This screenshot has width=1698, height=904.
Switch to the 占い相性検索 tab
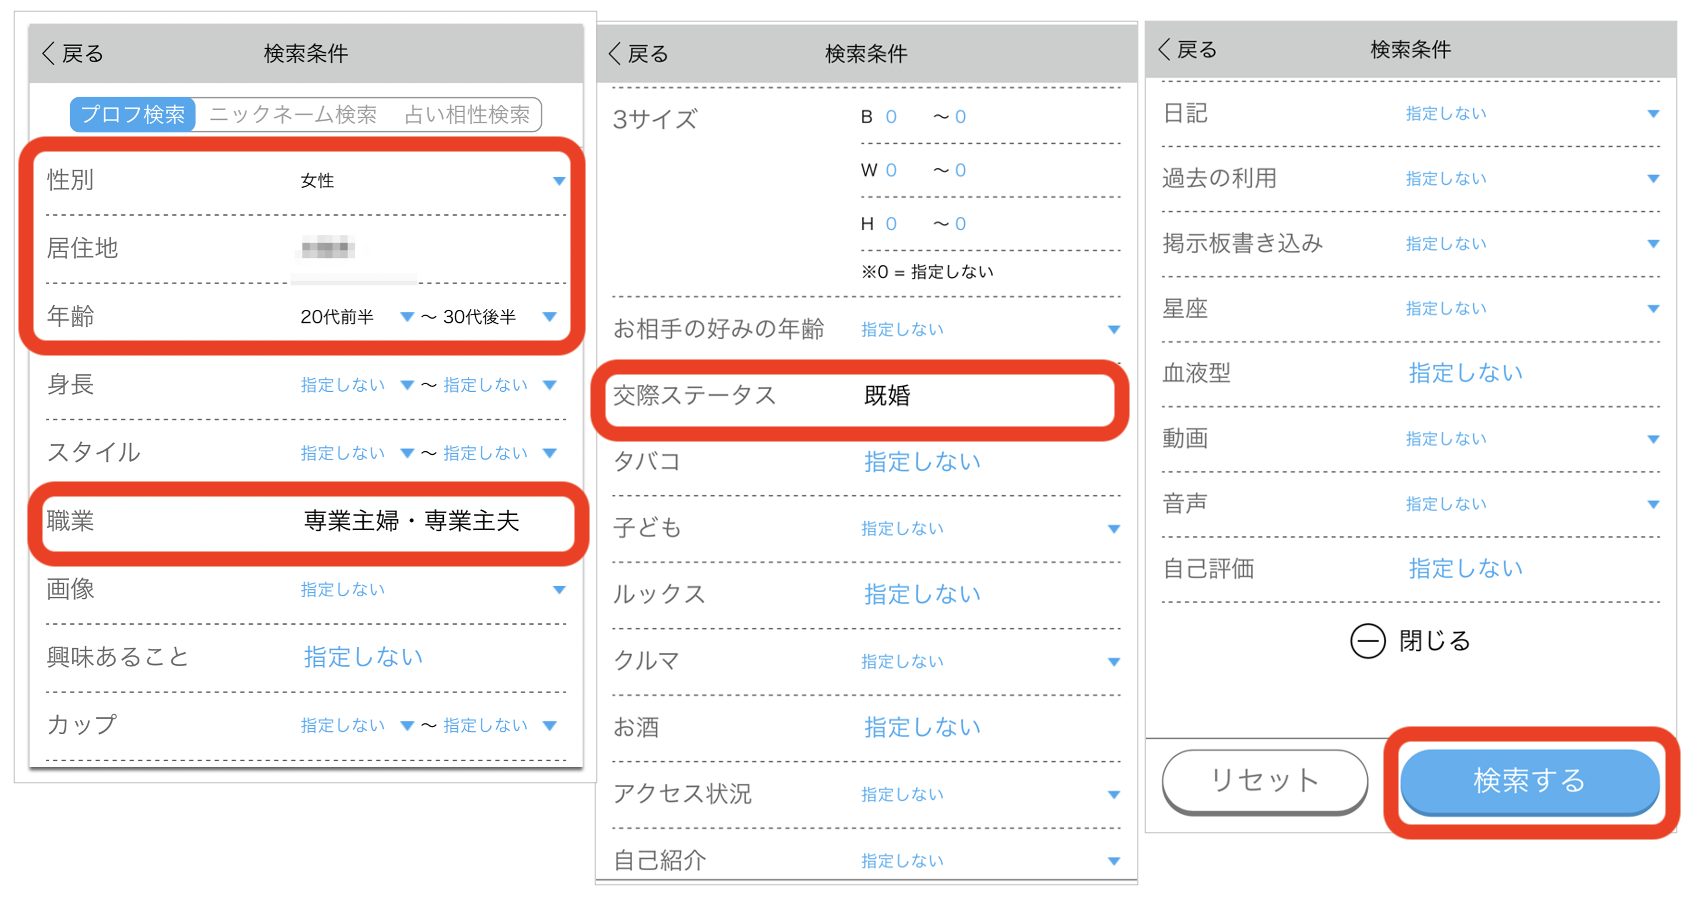[467, 115]
